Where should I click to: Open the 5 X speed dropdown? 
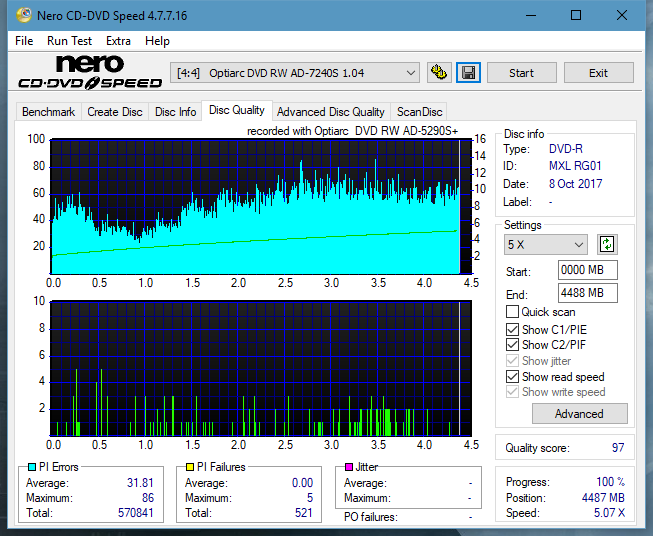click(546, 244)
